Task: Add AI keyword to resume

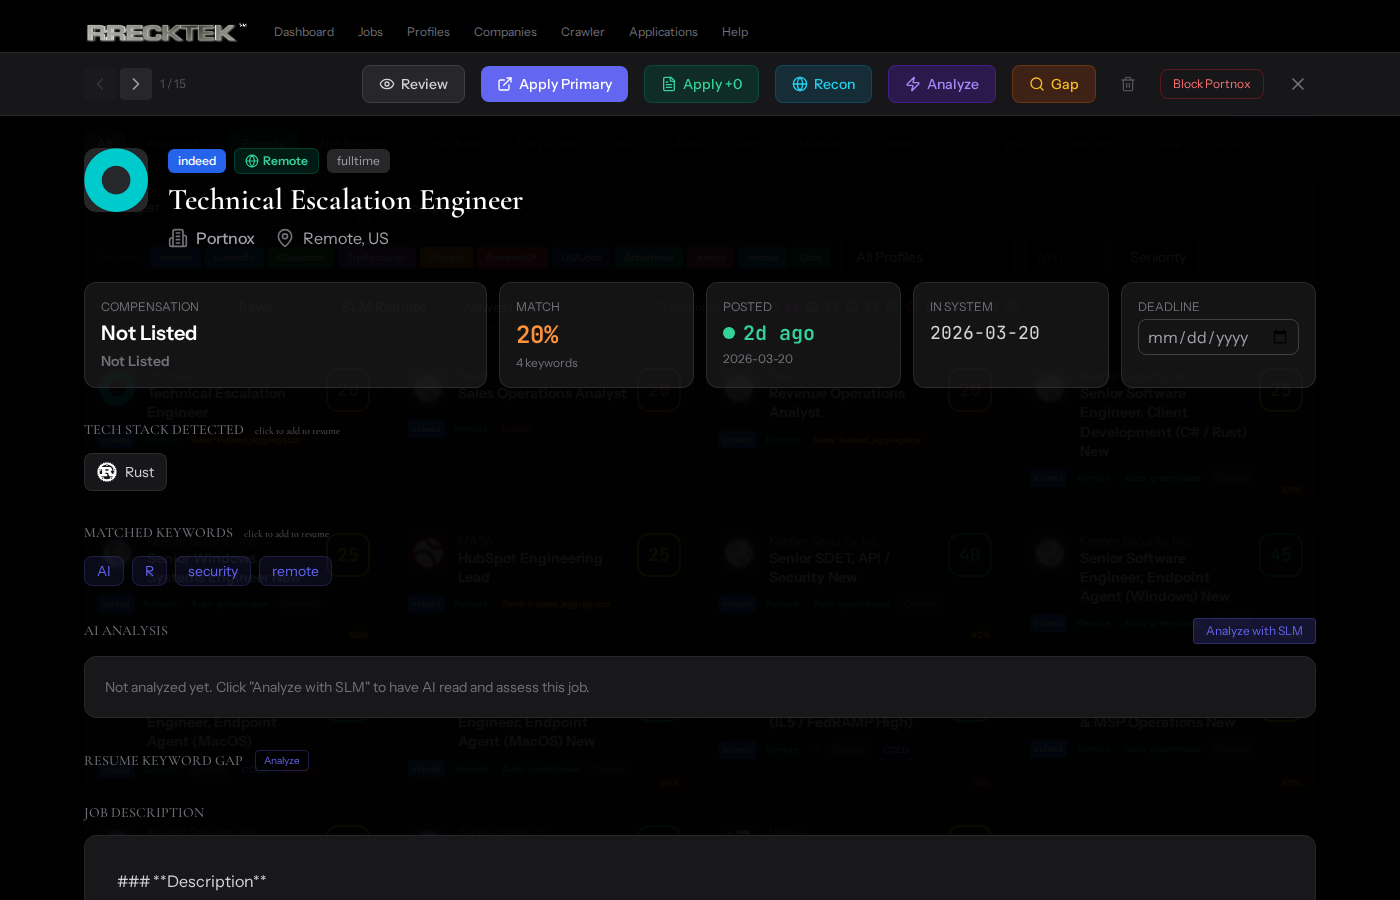Action: click(x=104, y=571)
